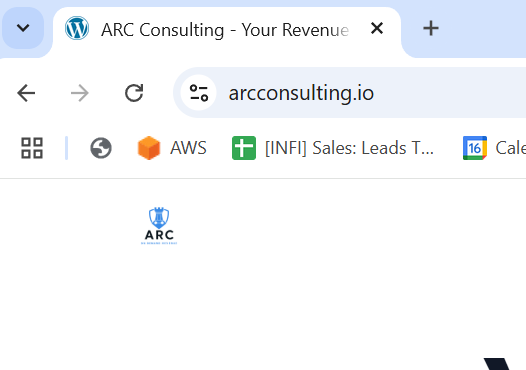Open the [INFI] Sales: Leads bookmark text
The width and height of the screenshot is (526, 370).
[349, 148]
